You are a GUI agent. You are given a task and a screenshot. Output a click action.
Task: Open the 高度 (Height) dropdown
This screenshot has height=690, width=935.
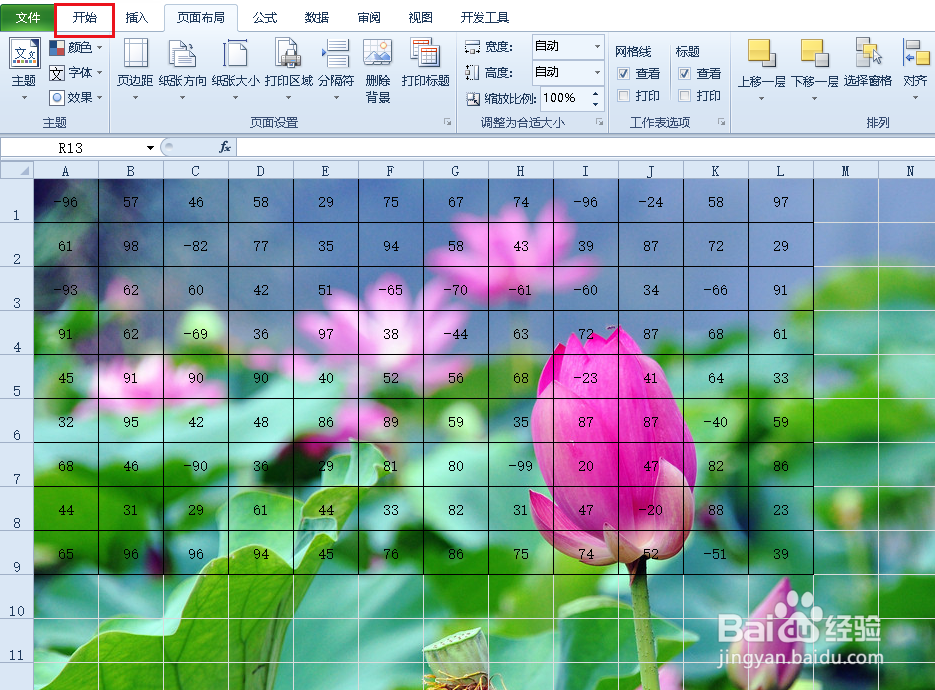[598, 72]
